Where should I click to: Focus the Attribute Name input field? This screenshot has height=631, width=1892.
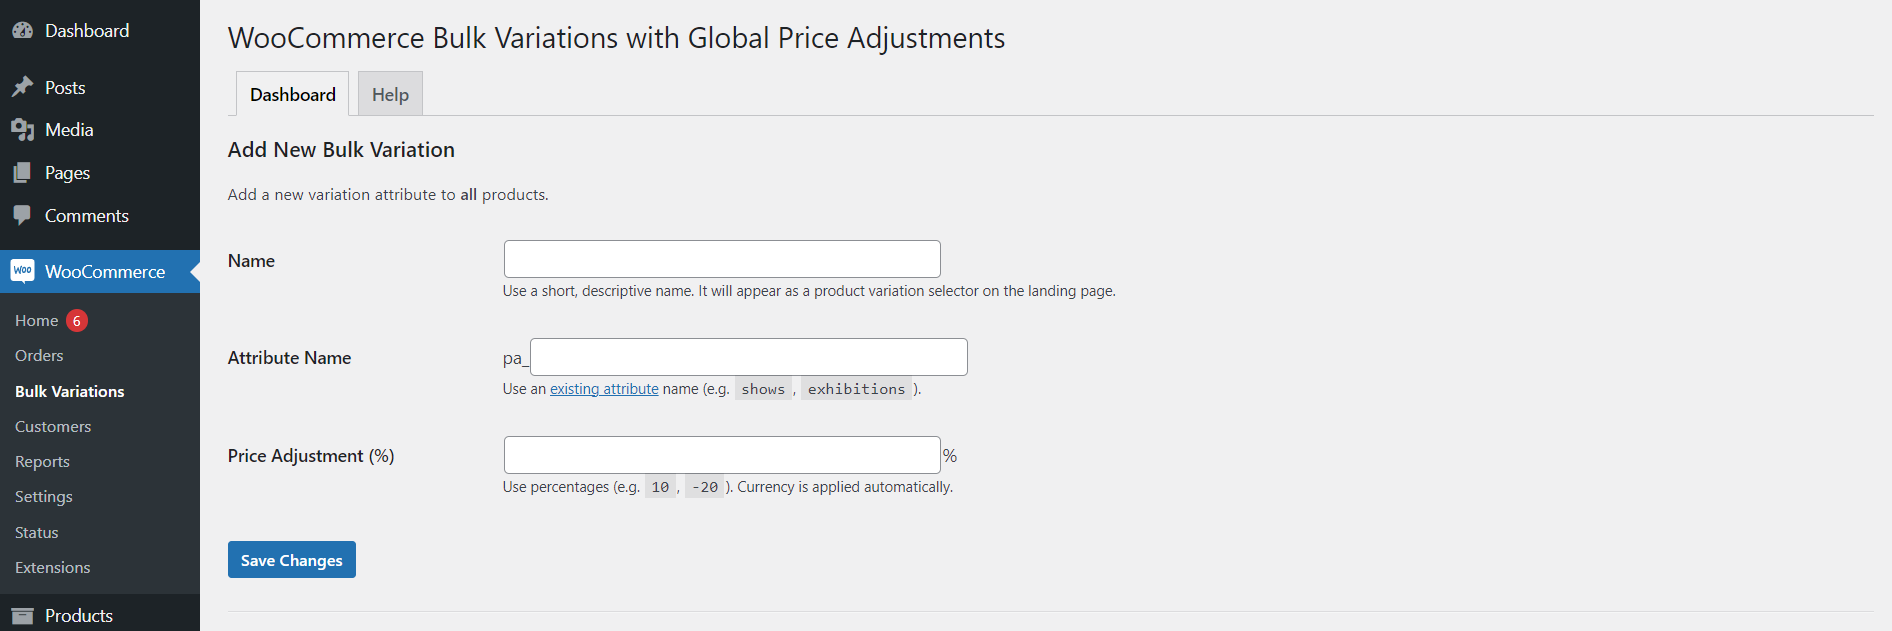coord(749,357)
